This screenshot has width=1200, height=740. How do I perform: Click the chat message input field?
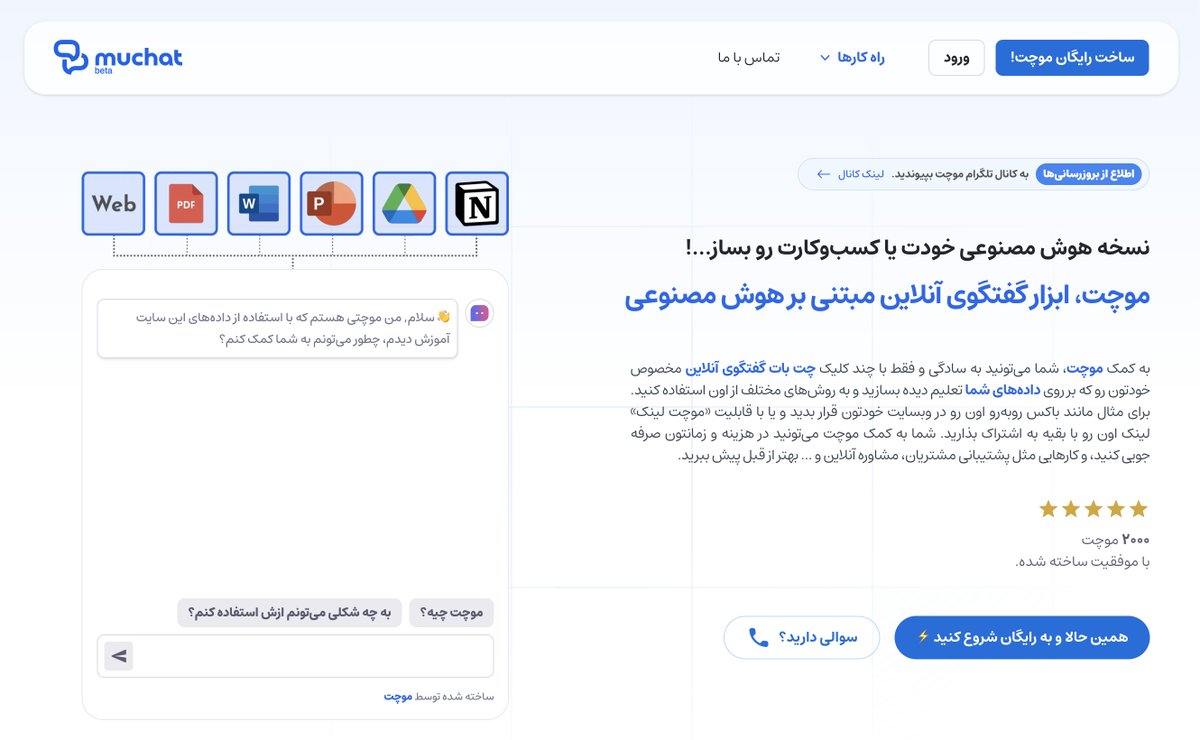[295, 656]
